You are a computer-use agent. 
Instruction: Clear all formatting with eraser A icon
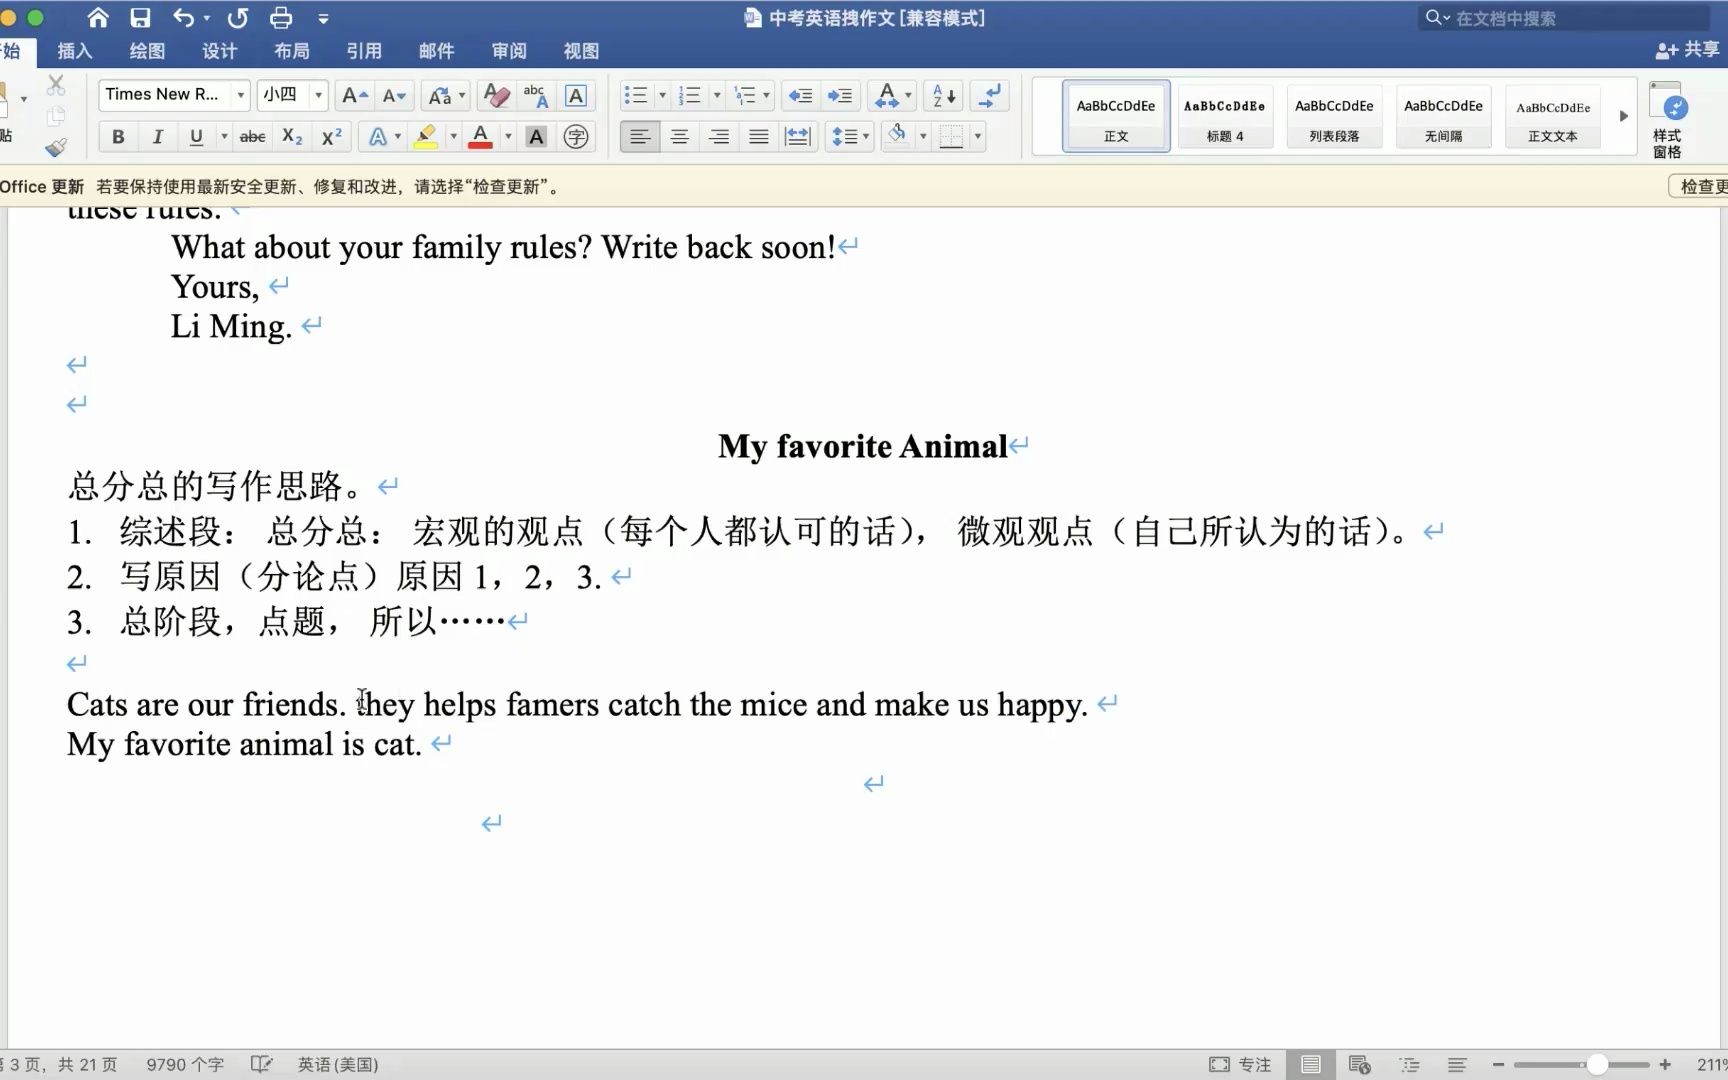click(x=496, y=95)
